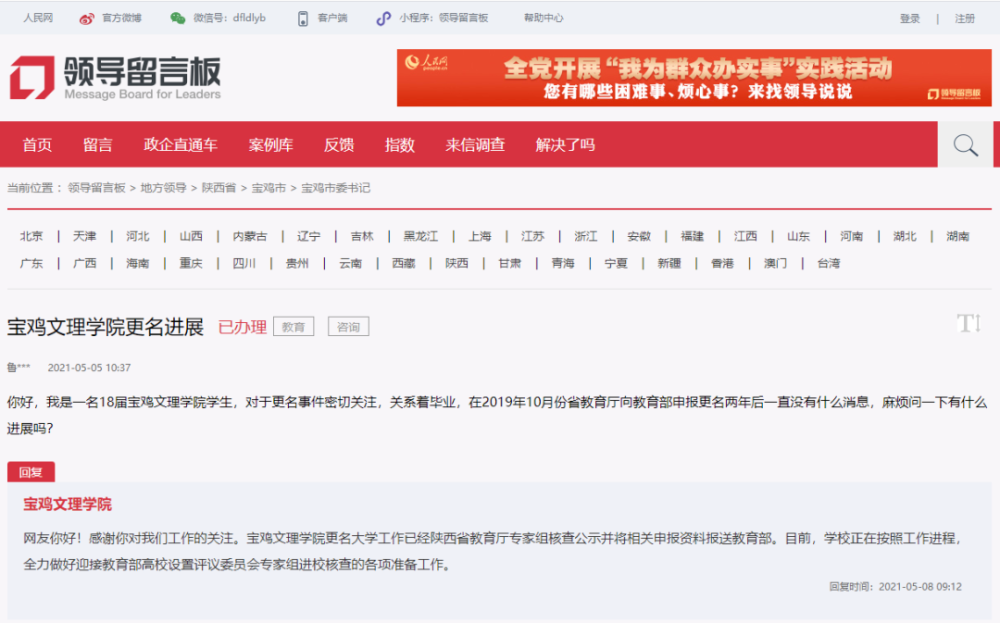Select the 陕西 region link
The height and width of the screenshot is (623, 1000).
tap(457, 263)
